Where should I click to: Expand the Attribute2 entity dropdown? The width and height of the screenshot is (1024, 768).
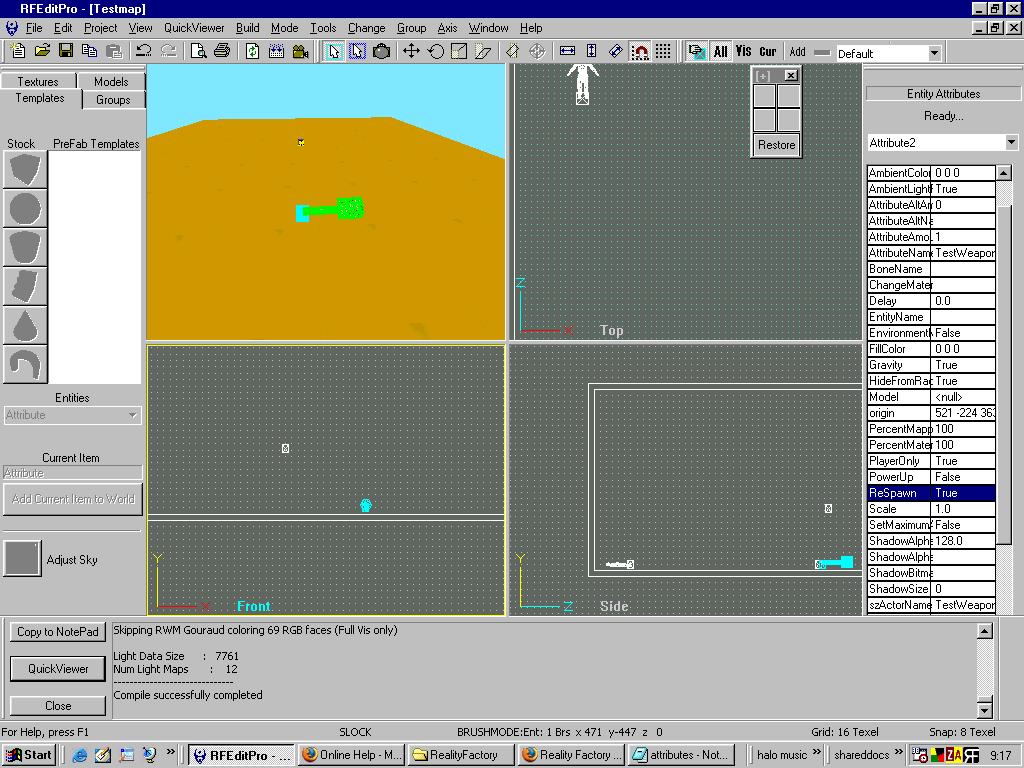pos(1010,143)
